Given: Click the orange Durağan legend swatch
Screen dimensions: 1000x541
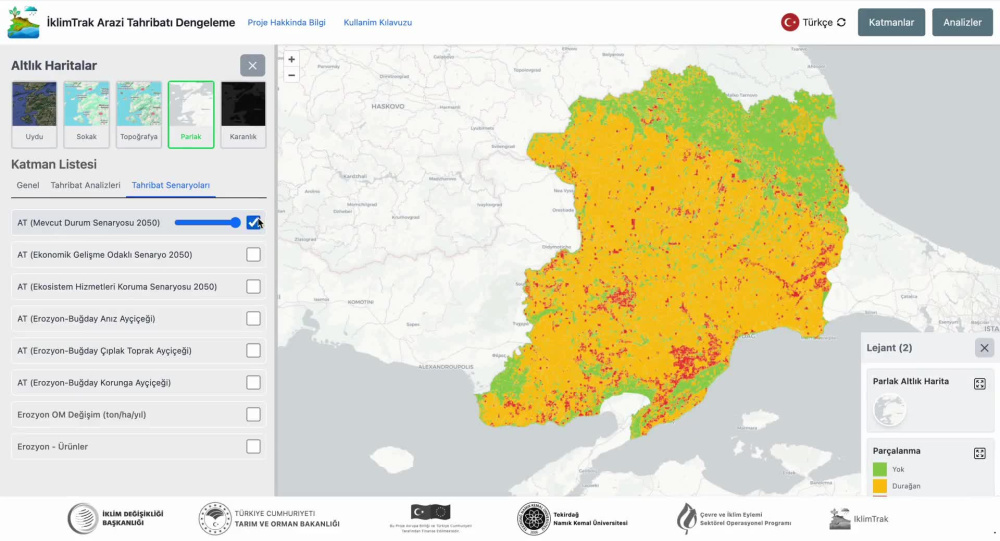Looking at the screenshot, I should pyautogui.click(x=879, y=485).
